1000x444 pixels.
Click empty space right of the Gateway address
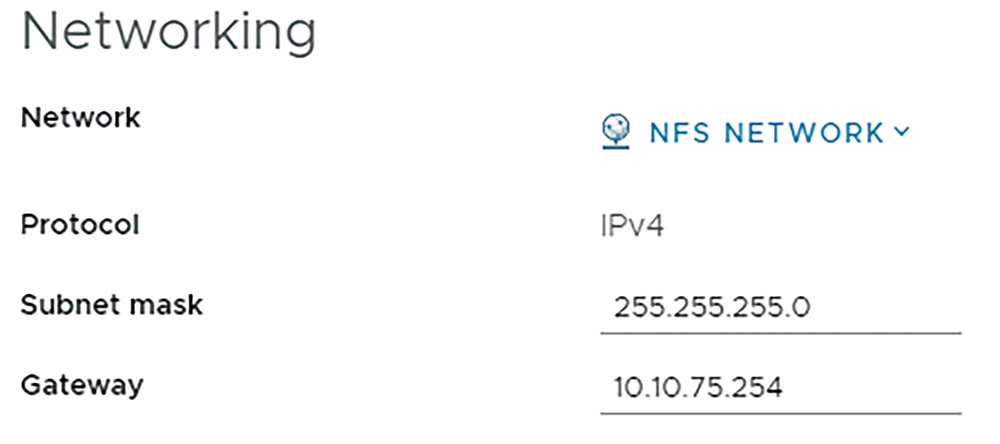(872, 388)
